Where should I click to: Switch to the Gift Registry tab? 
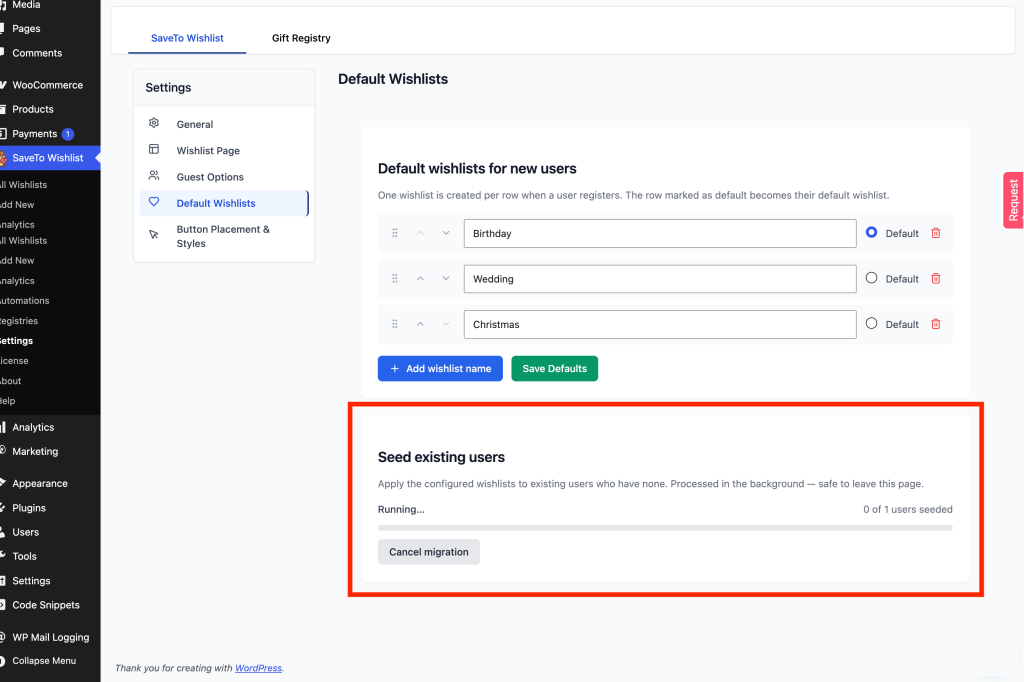301,38
